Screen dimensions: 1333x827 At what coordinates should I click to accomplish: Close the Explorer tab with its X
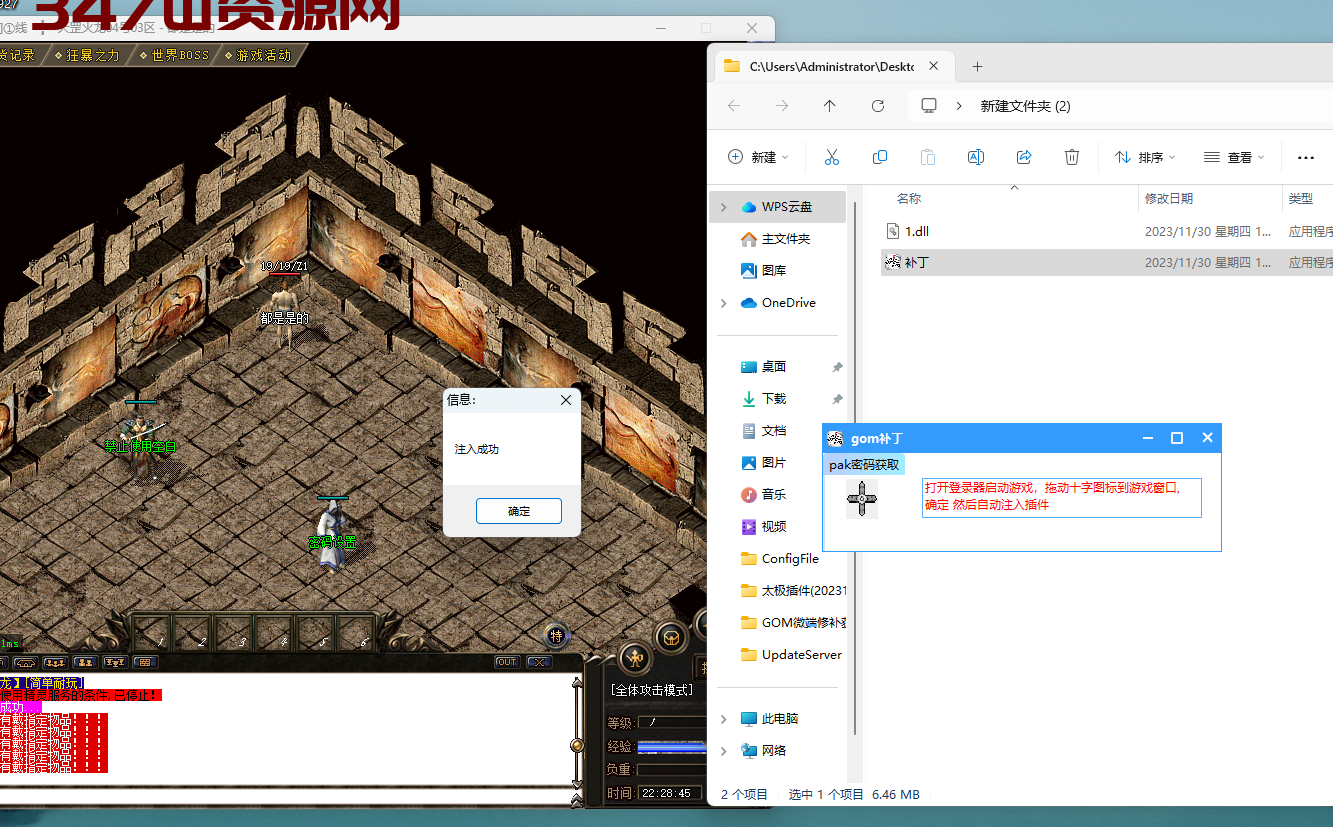(934, 66)
